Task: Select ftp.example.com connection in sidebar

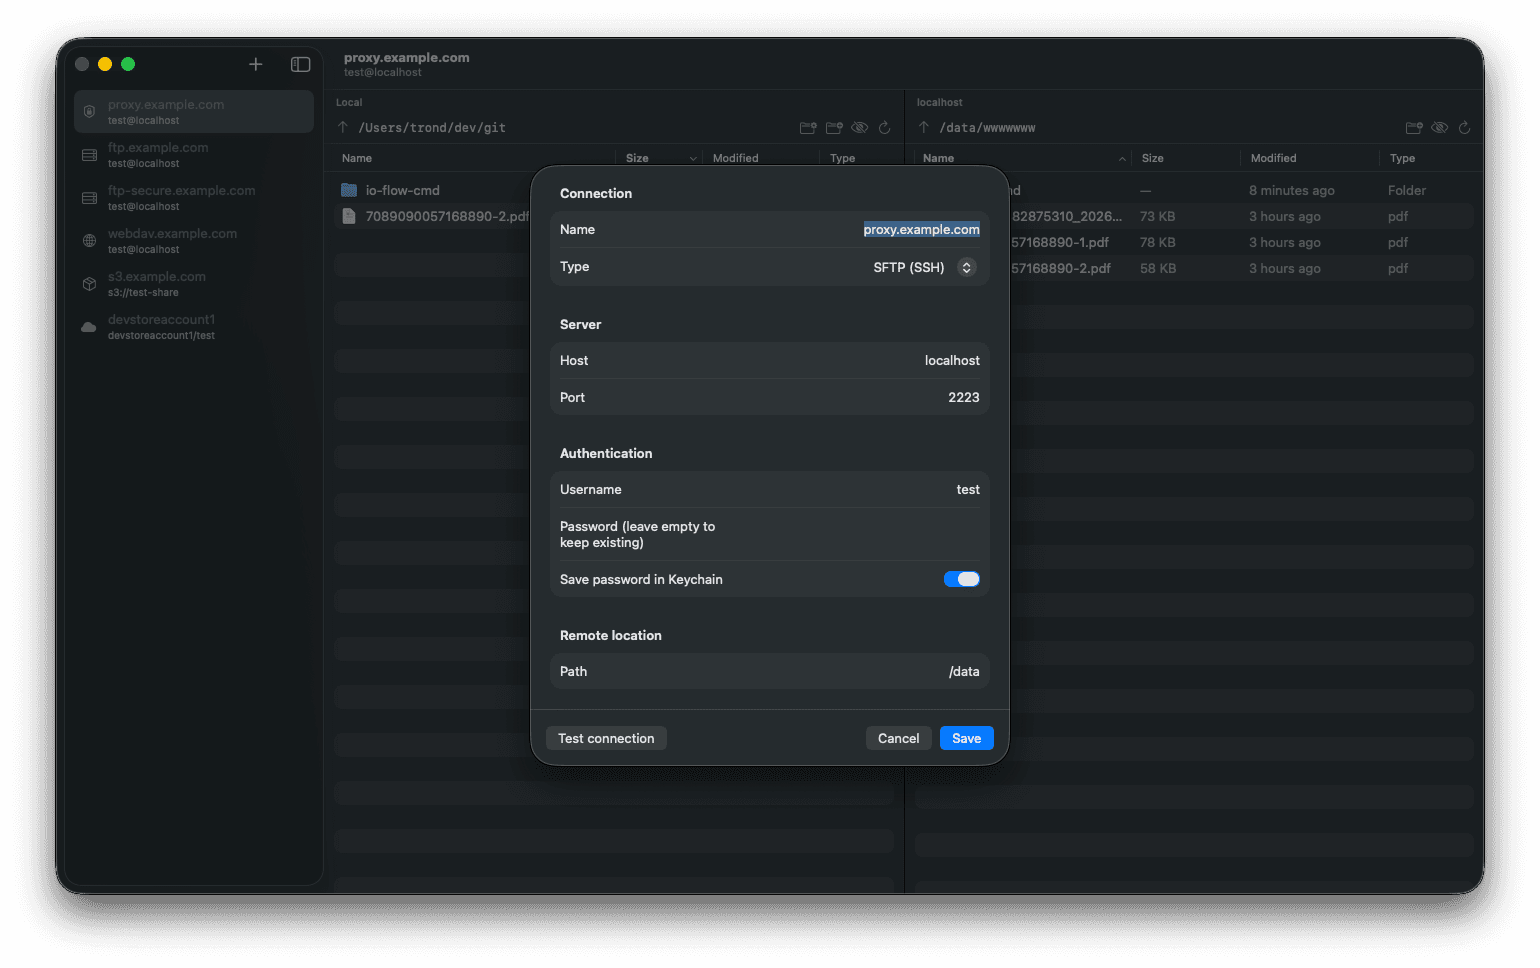Action: point(194,155)
